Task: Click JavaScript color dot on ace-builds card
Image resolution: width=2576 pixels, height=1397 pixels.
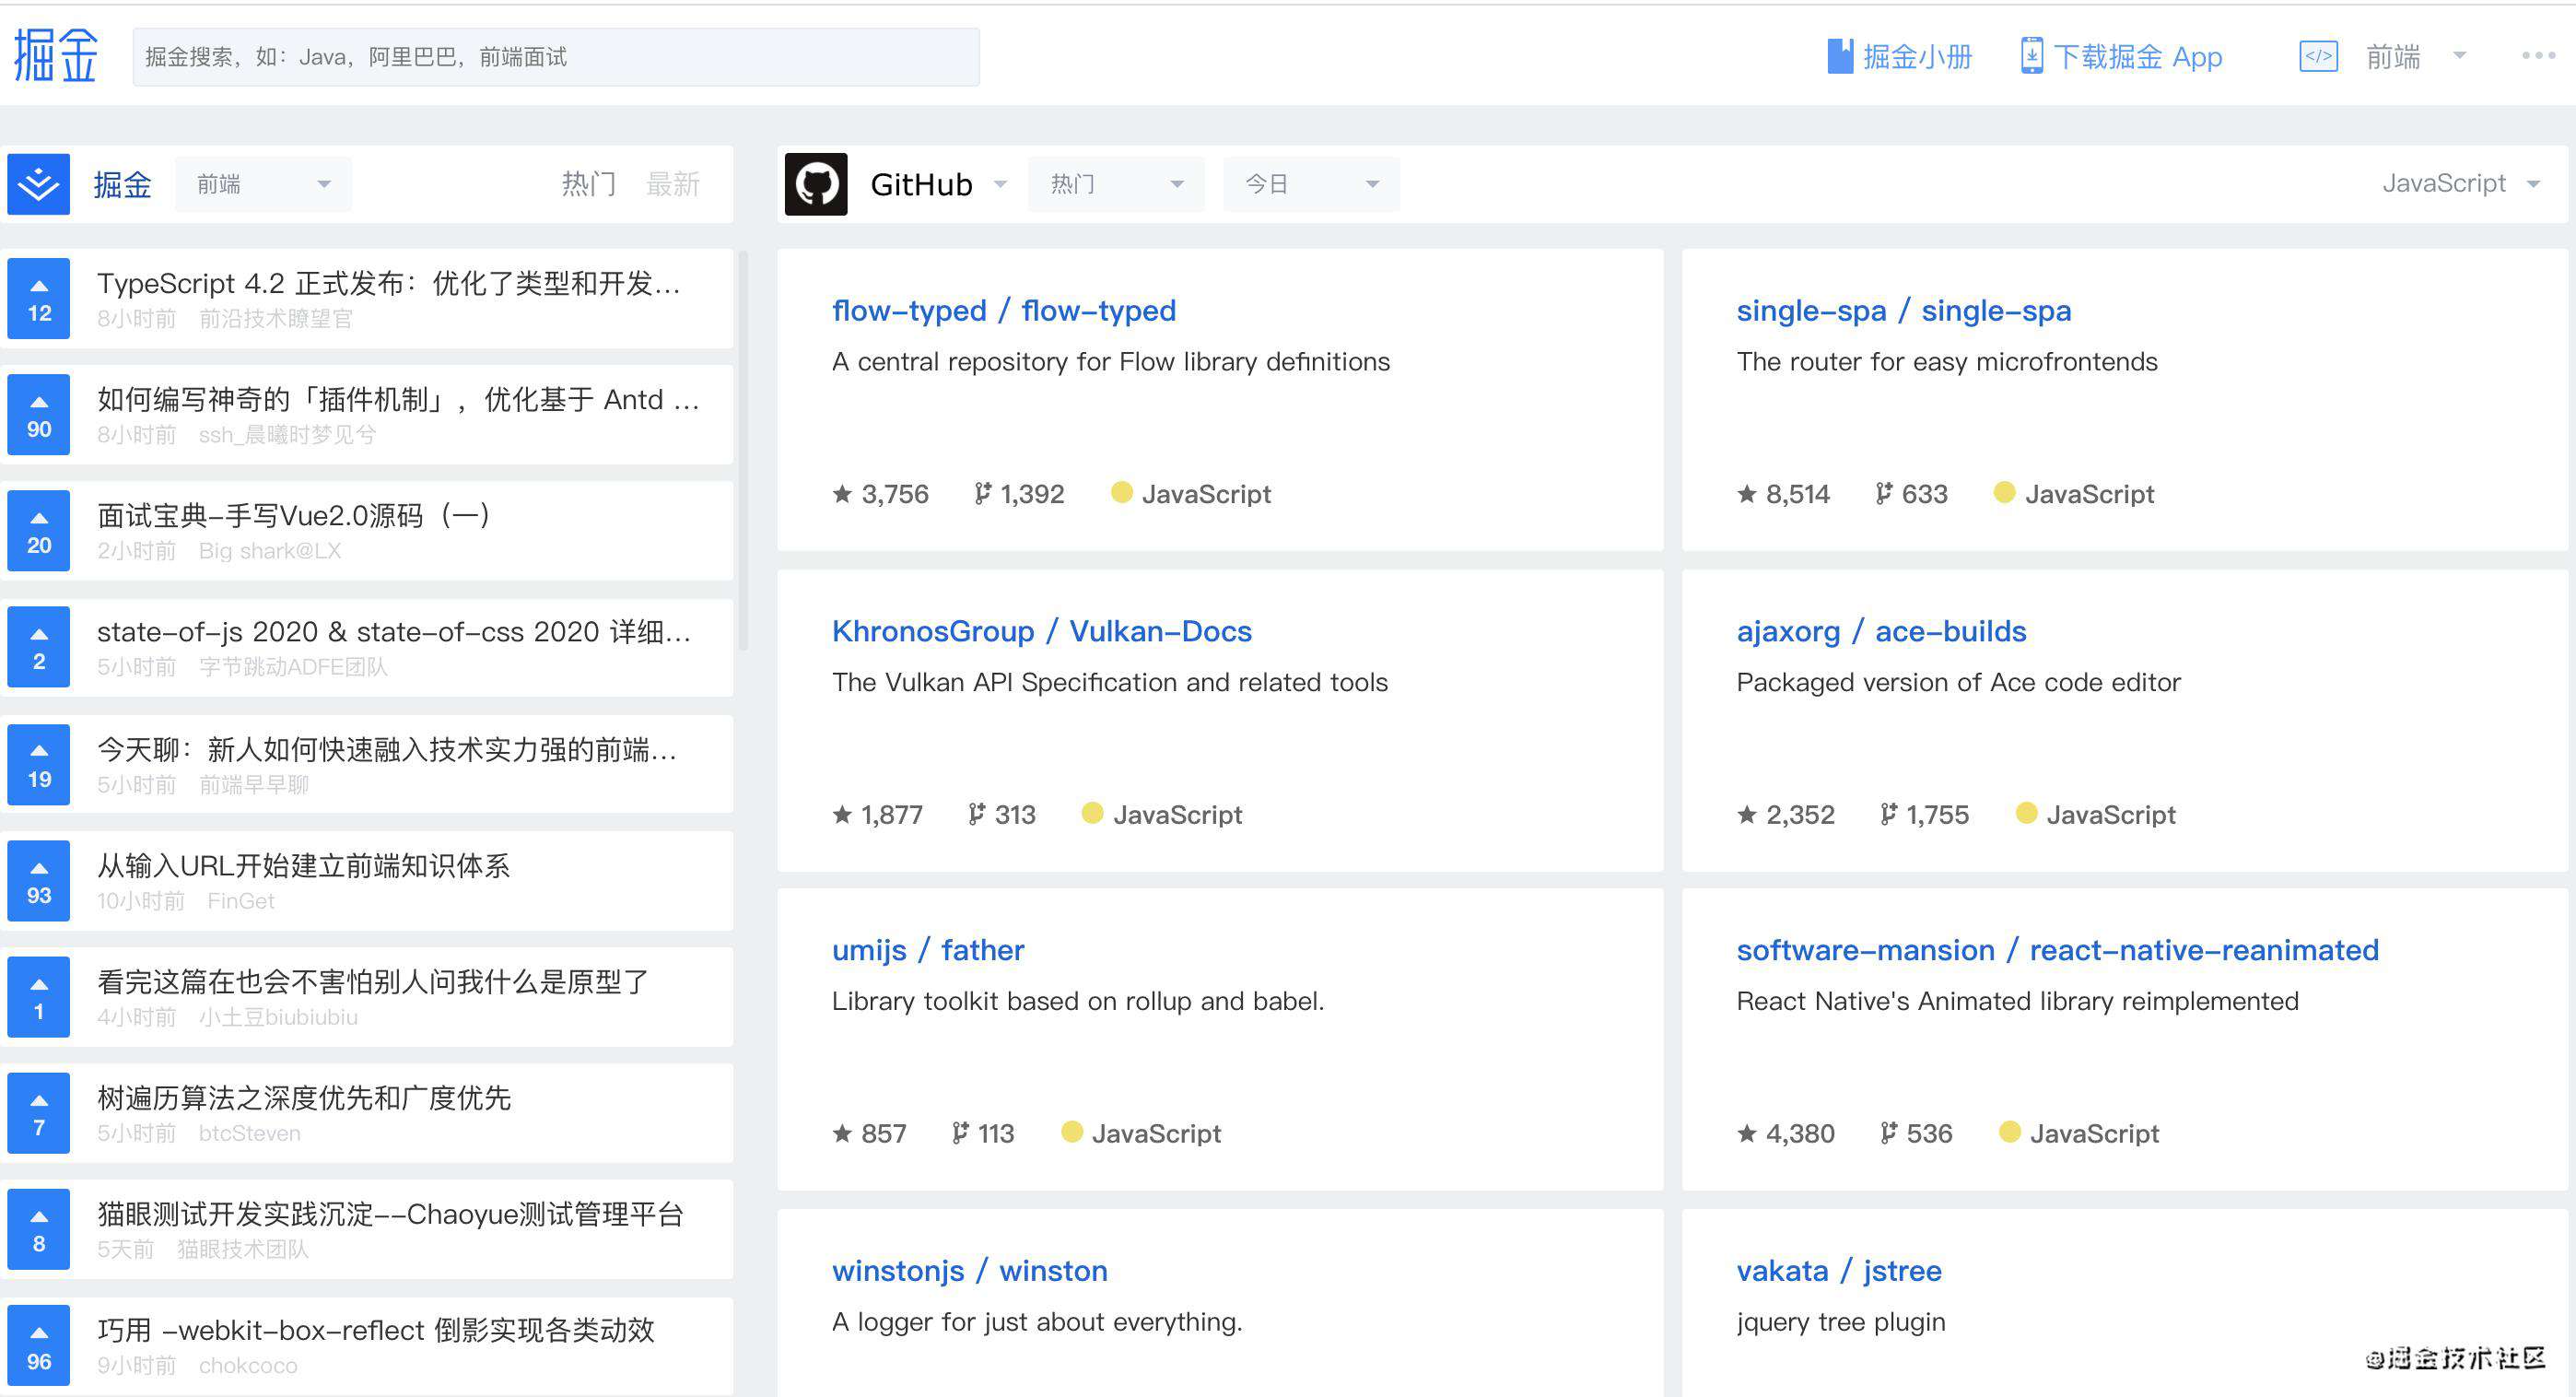Action: 2027,813
